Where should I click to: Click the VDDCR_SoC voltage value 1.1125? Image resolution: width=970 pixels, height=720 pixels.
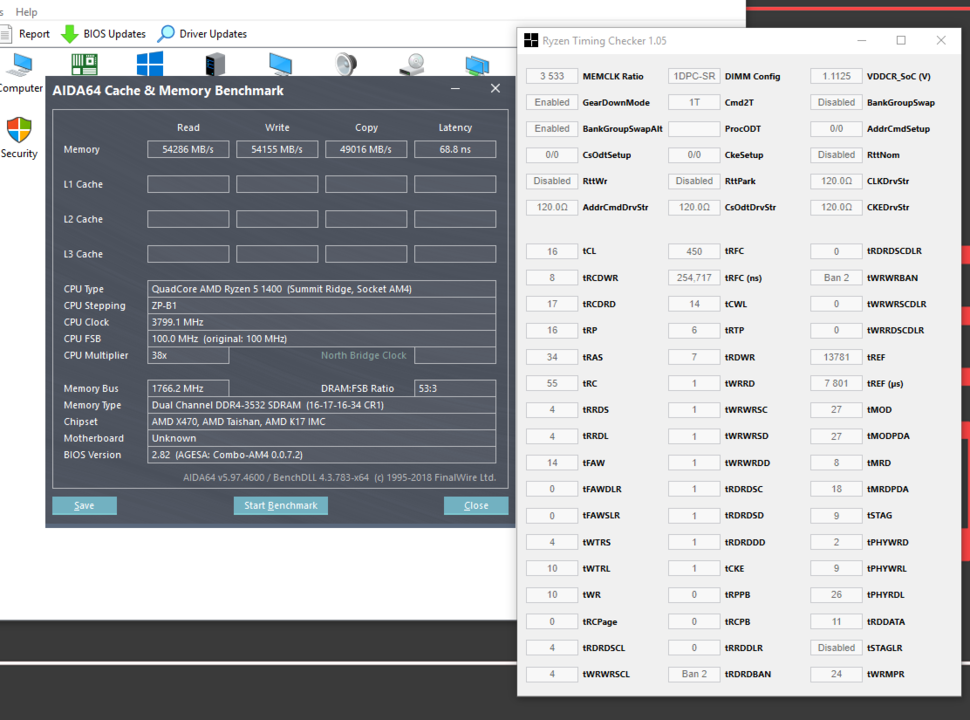click(836, 76)
